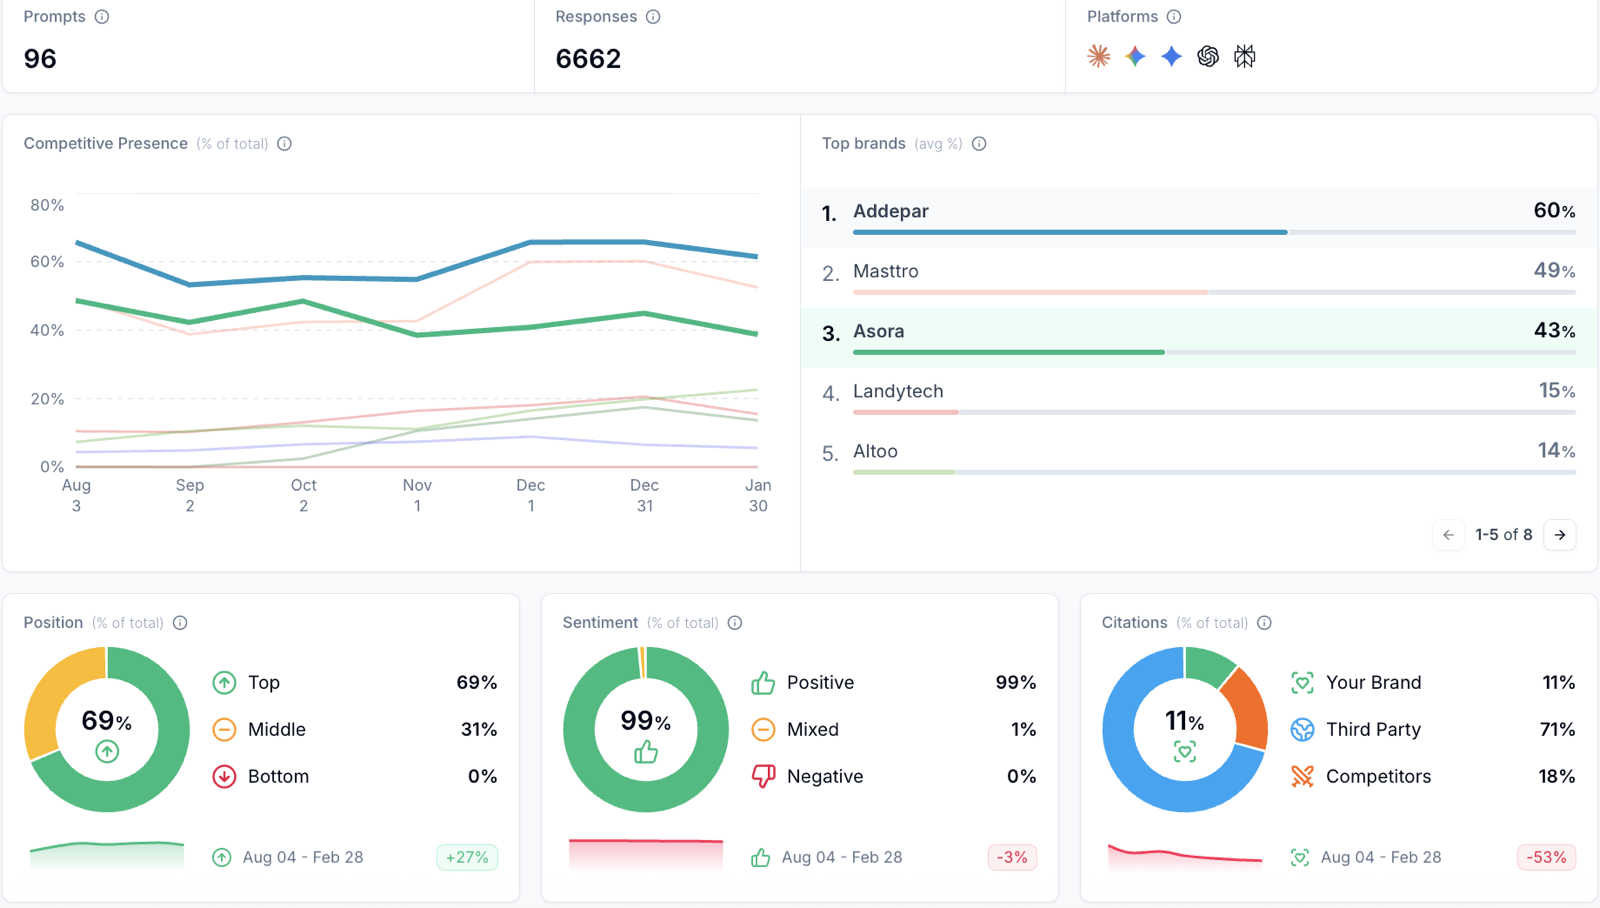This screenshot has height=908, width=1600.
Task: Click the Position donut chart
Action: 107,730
